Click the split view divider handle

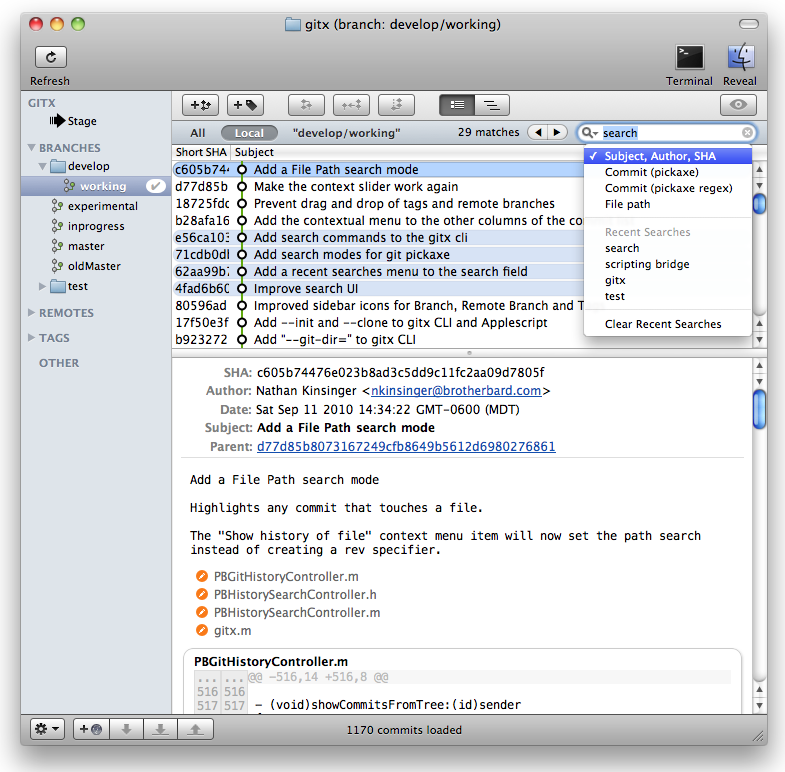pyautogui.click(x=469, y=353)
